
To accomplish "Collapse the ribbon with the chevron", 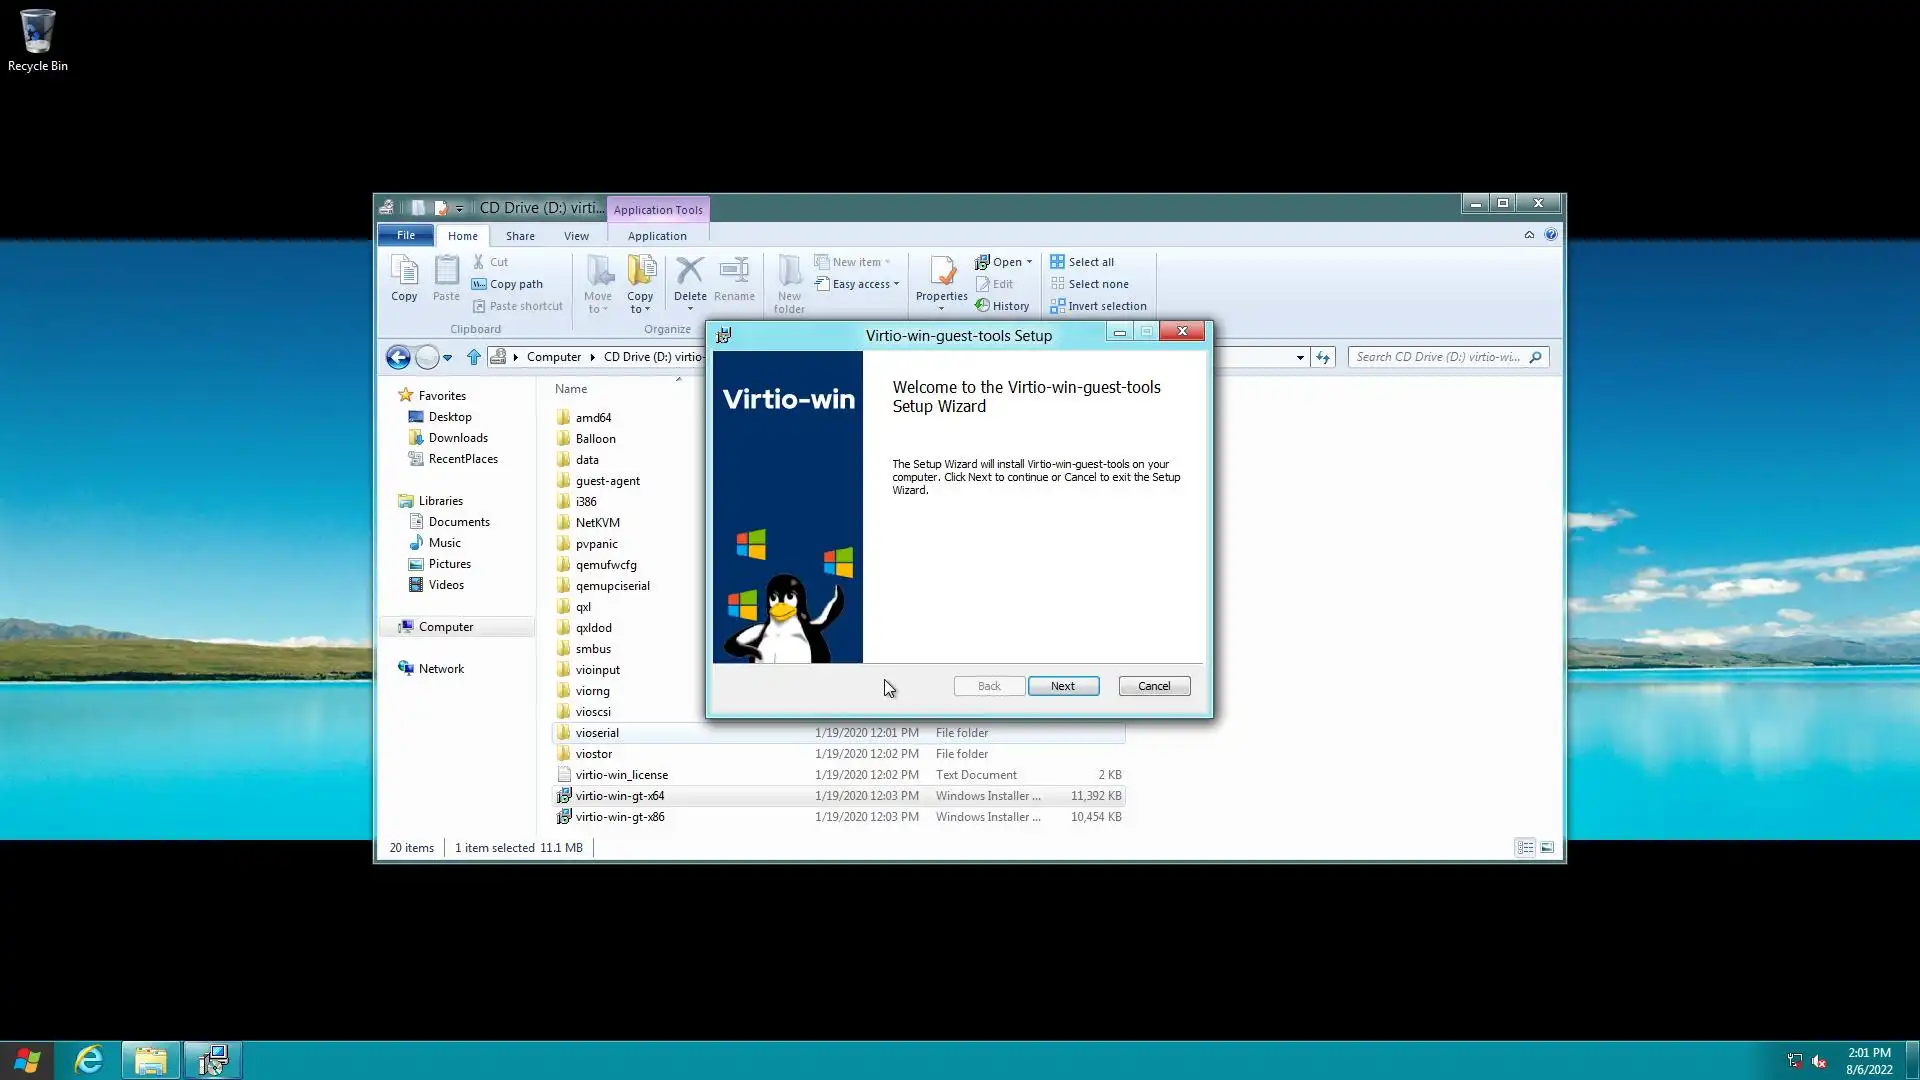I will [x=1529, y=235].
